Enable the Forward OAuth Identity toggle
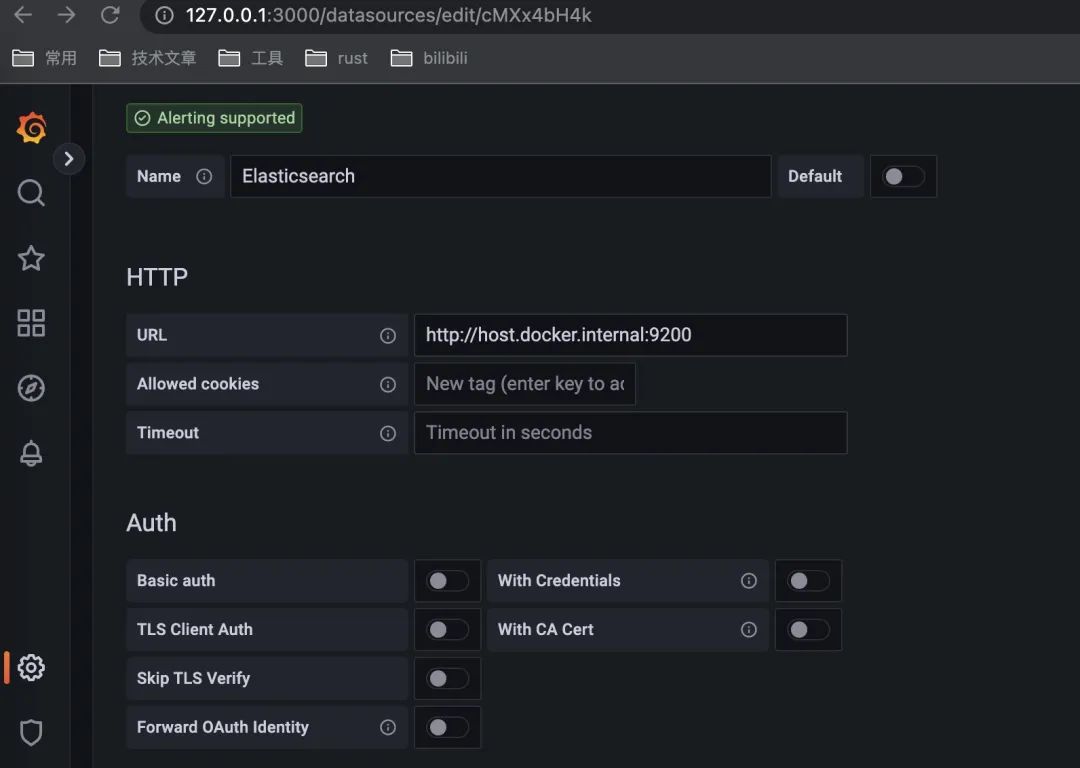1080x768 pixels. click(x=447, y=727)
